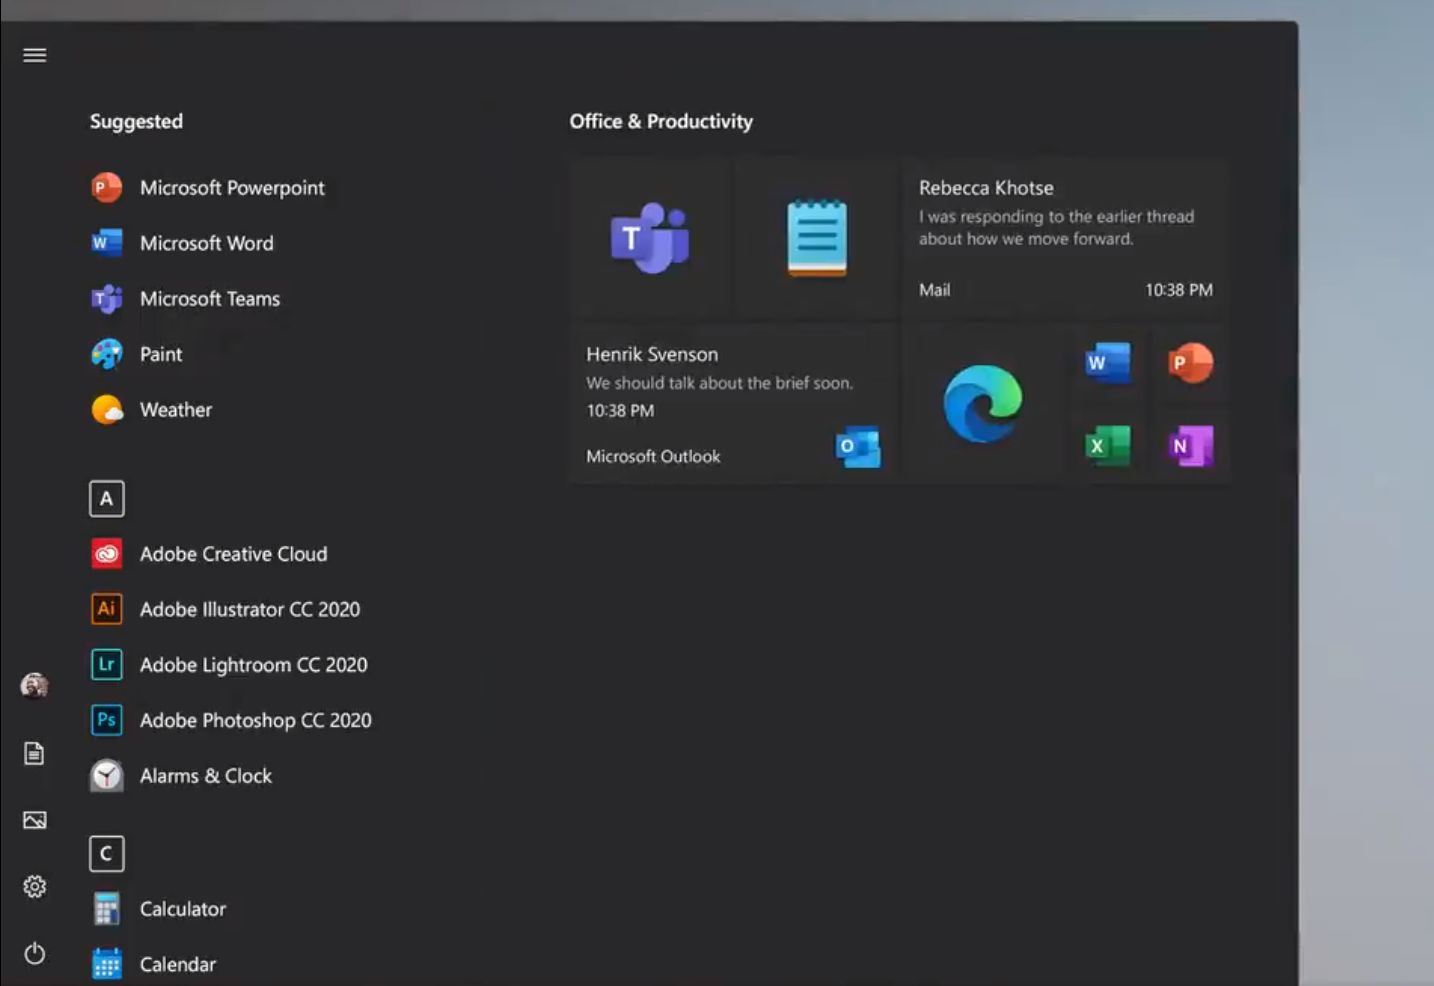This screenshot has width=1434, height=986.
Task: Launch Microsoft Word from Suggested list
Action: 182,243
